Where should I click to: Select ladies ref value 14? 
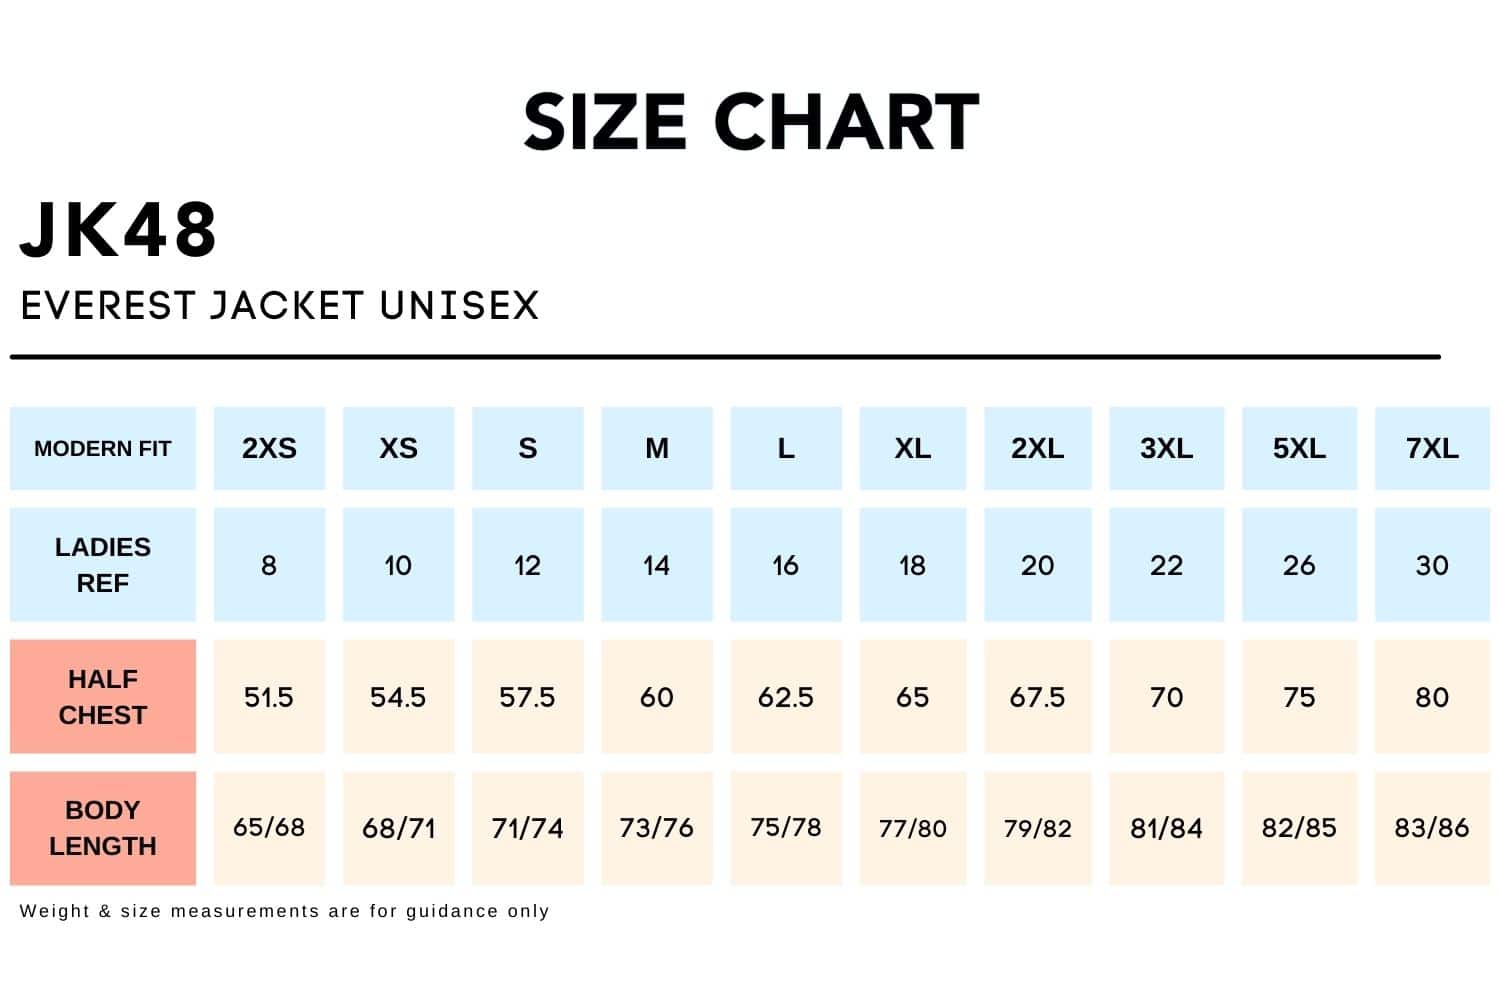click(x=657, y=566)
